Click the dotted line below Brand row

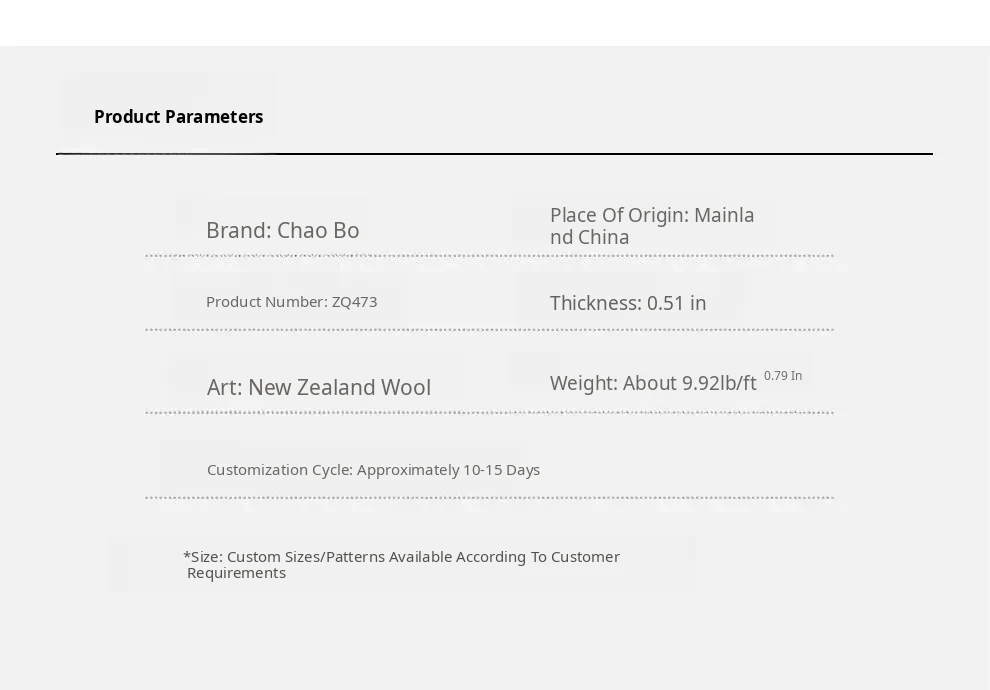point(489,256)
